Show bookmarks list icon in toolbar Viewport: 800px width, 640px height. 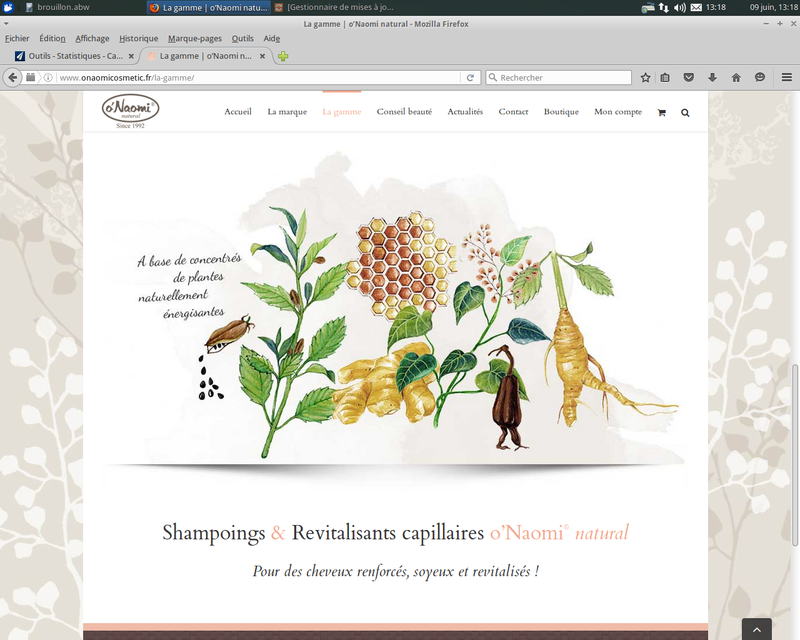[x=665, y=78]
